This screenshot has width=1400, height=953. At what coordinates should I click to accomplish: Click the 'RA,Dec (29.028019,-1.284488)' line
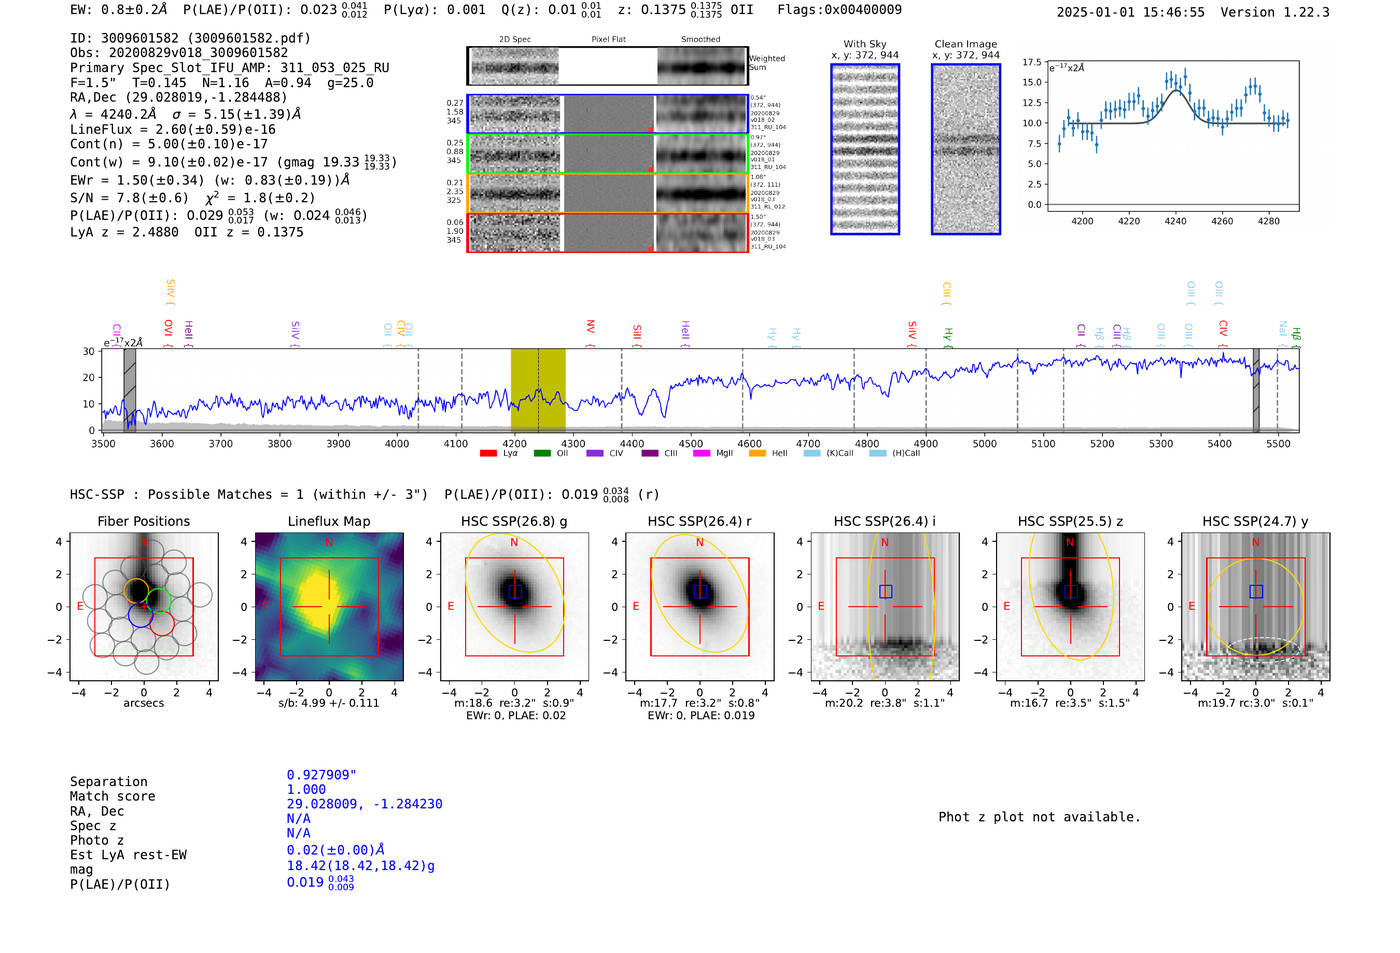[178, 97]
